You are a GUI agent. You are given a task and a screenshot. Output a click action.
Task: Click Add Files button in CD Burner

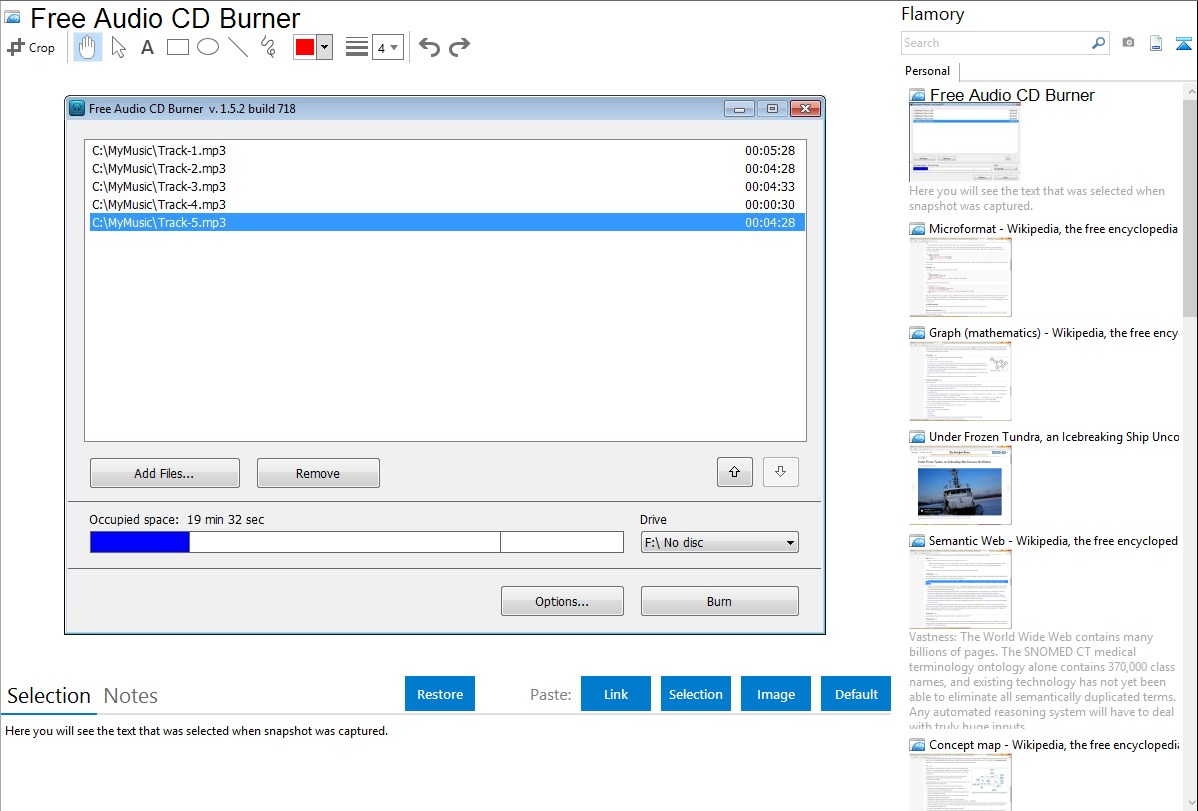[x=165, y=473]
